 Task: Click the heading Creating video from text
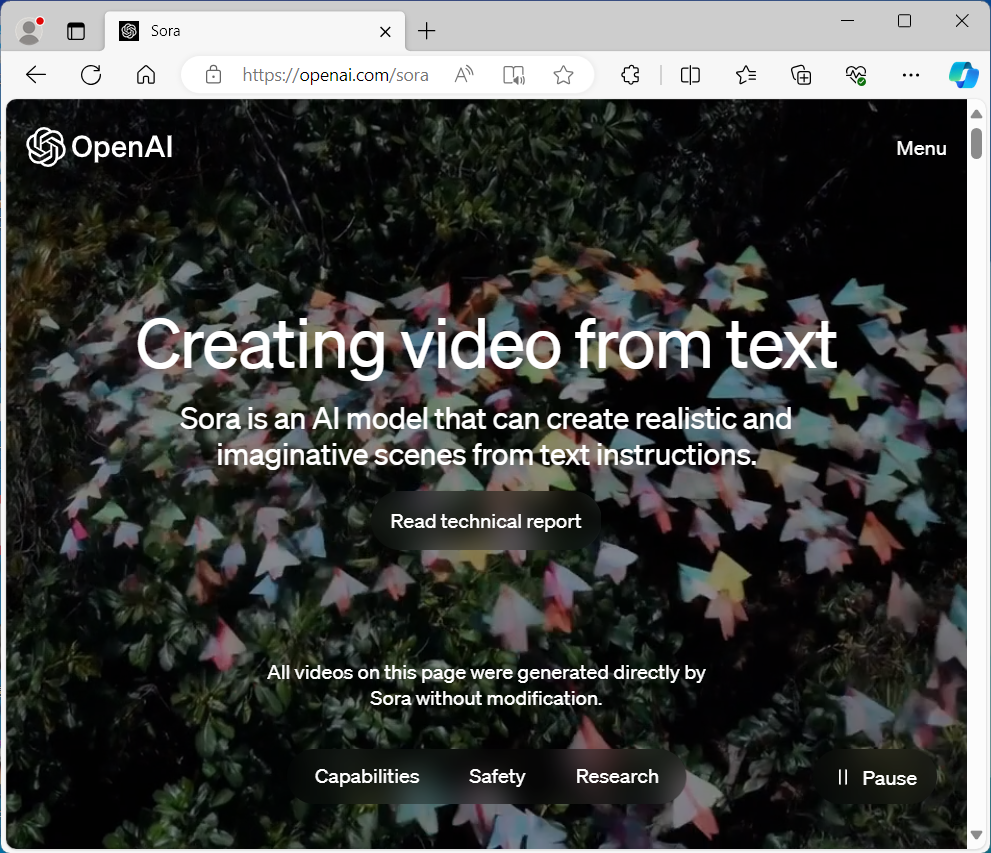[486, 346]
